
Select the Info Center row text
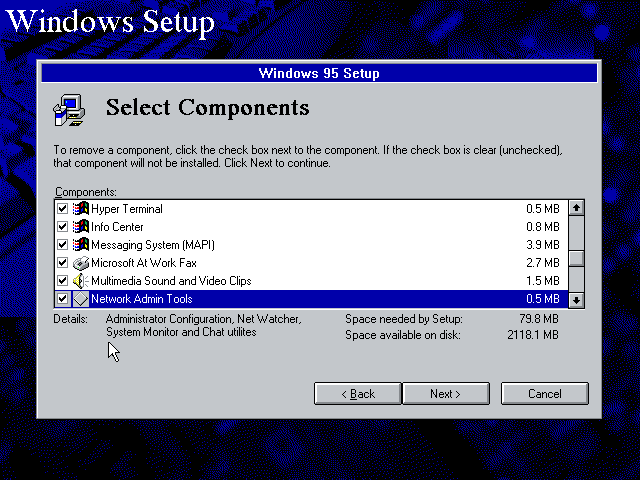tap(117, 227)
